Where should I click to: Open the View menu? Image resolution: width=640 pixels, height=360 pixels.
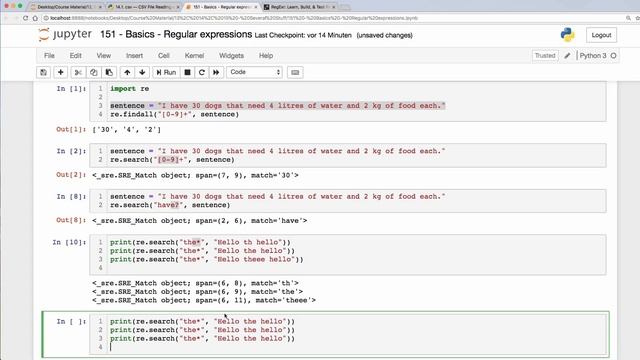pyautogui.click(x=104, y=56)
